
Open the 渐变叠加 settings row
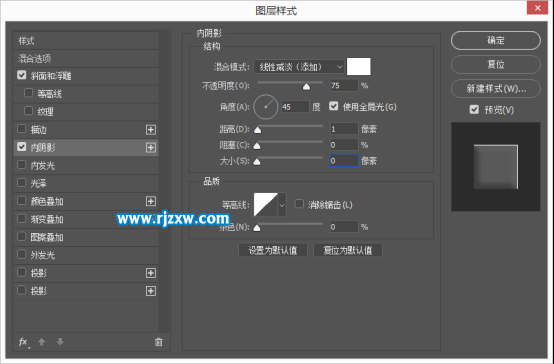[x=86, y=219]
